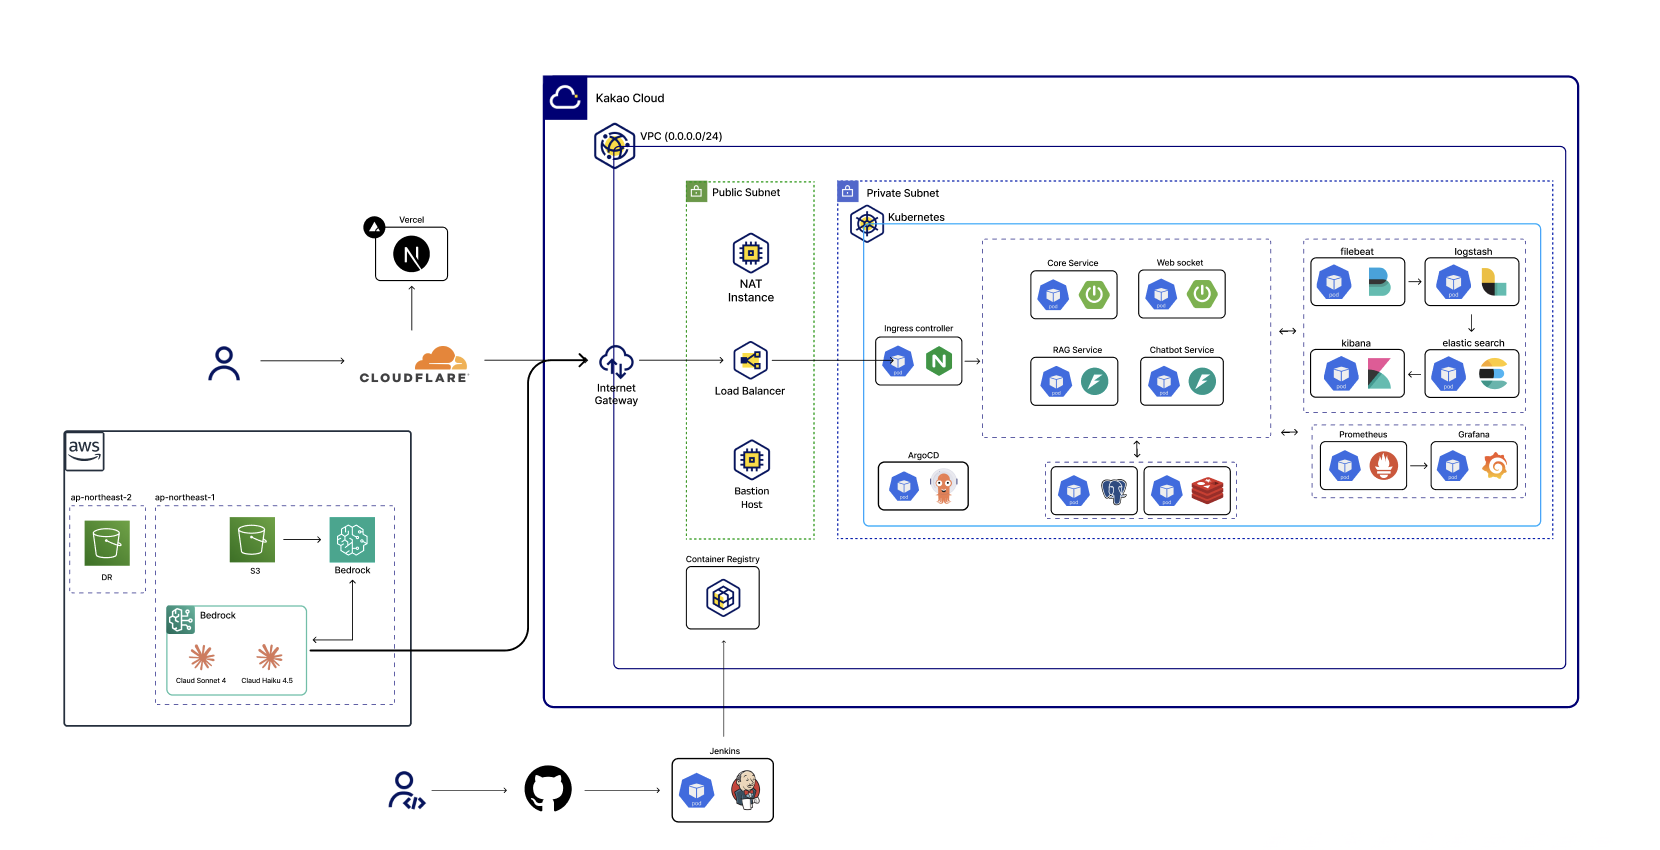This screenshot has height=850, width=1660.
Task: Click the Claud Haiku 4.5 icon
Action: (x=269, y=657)
